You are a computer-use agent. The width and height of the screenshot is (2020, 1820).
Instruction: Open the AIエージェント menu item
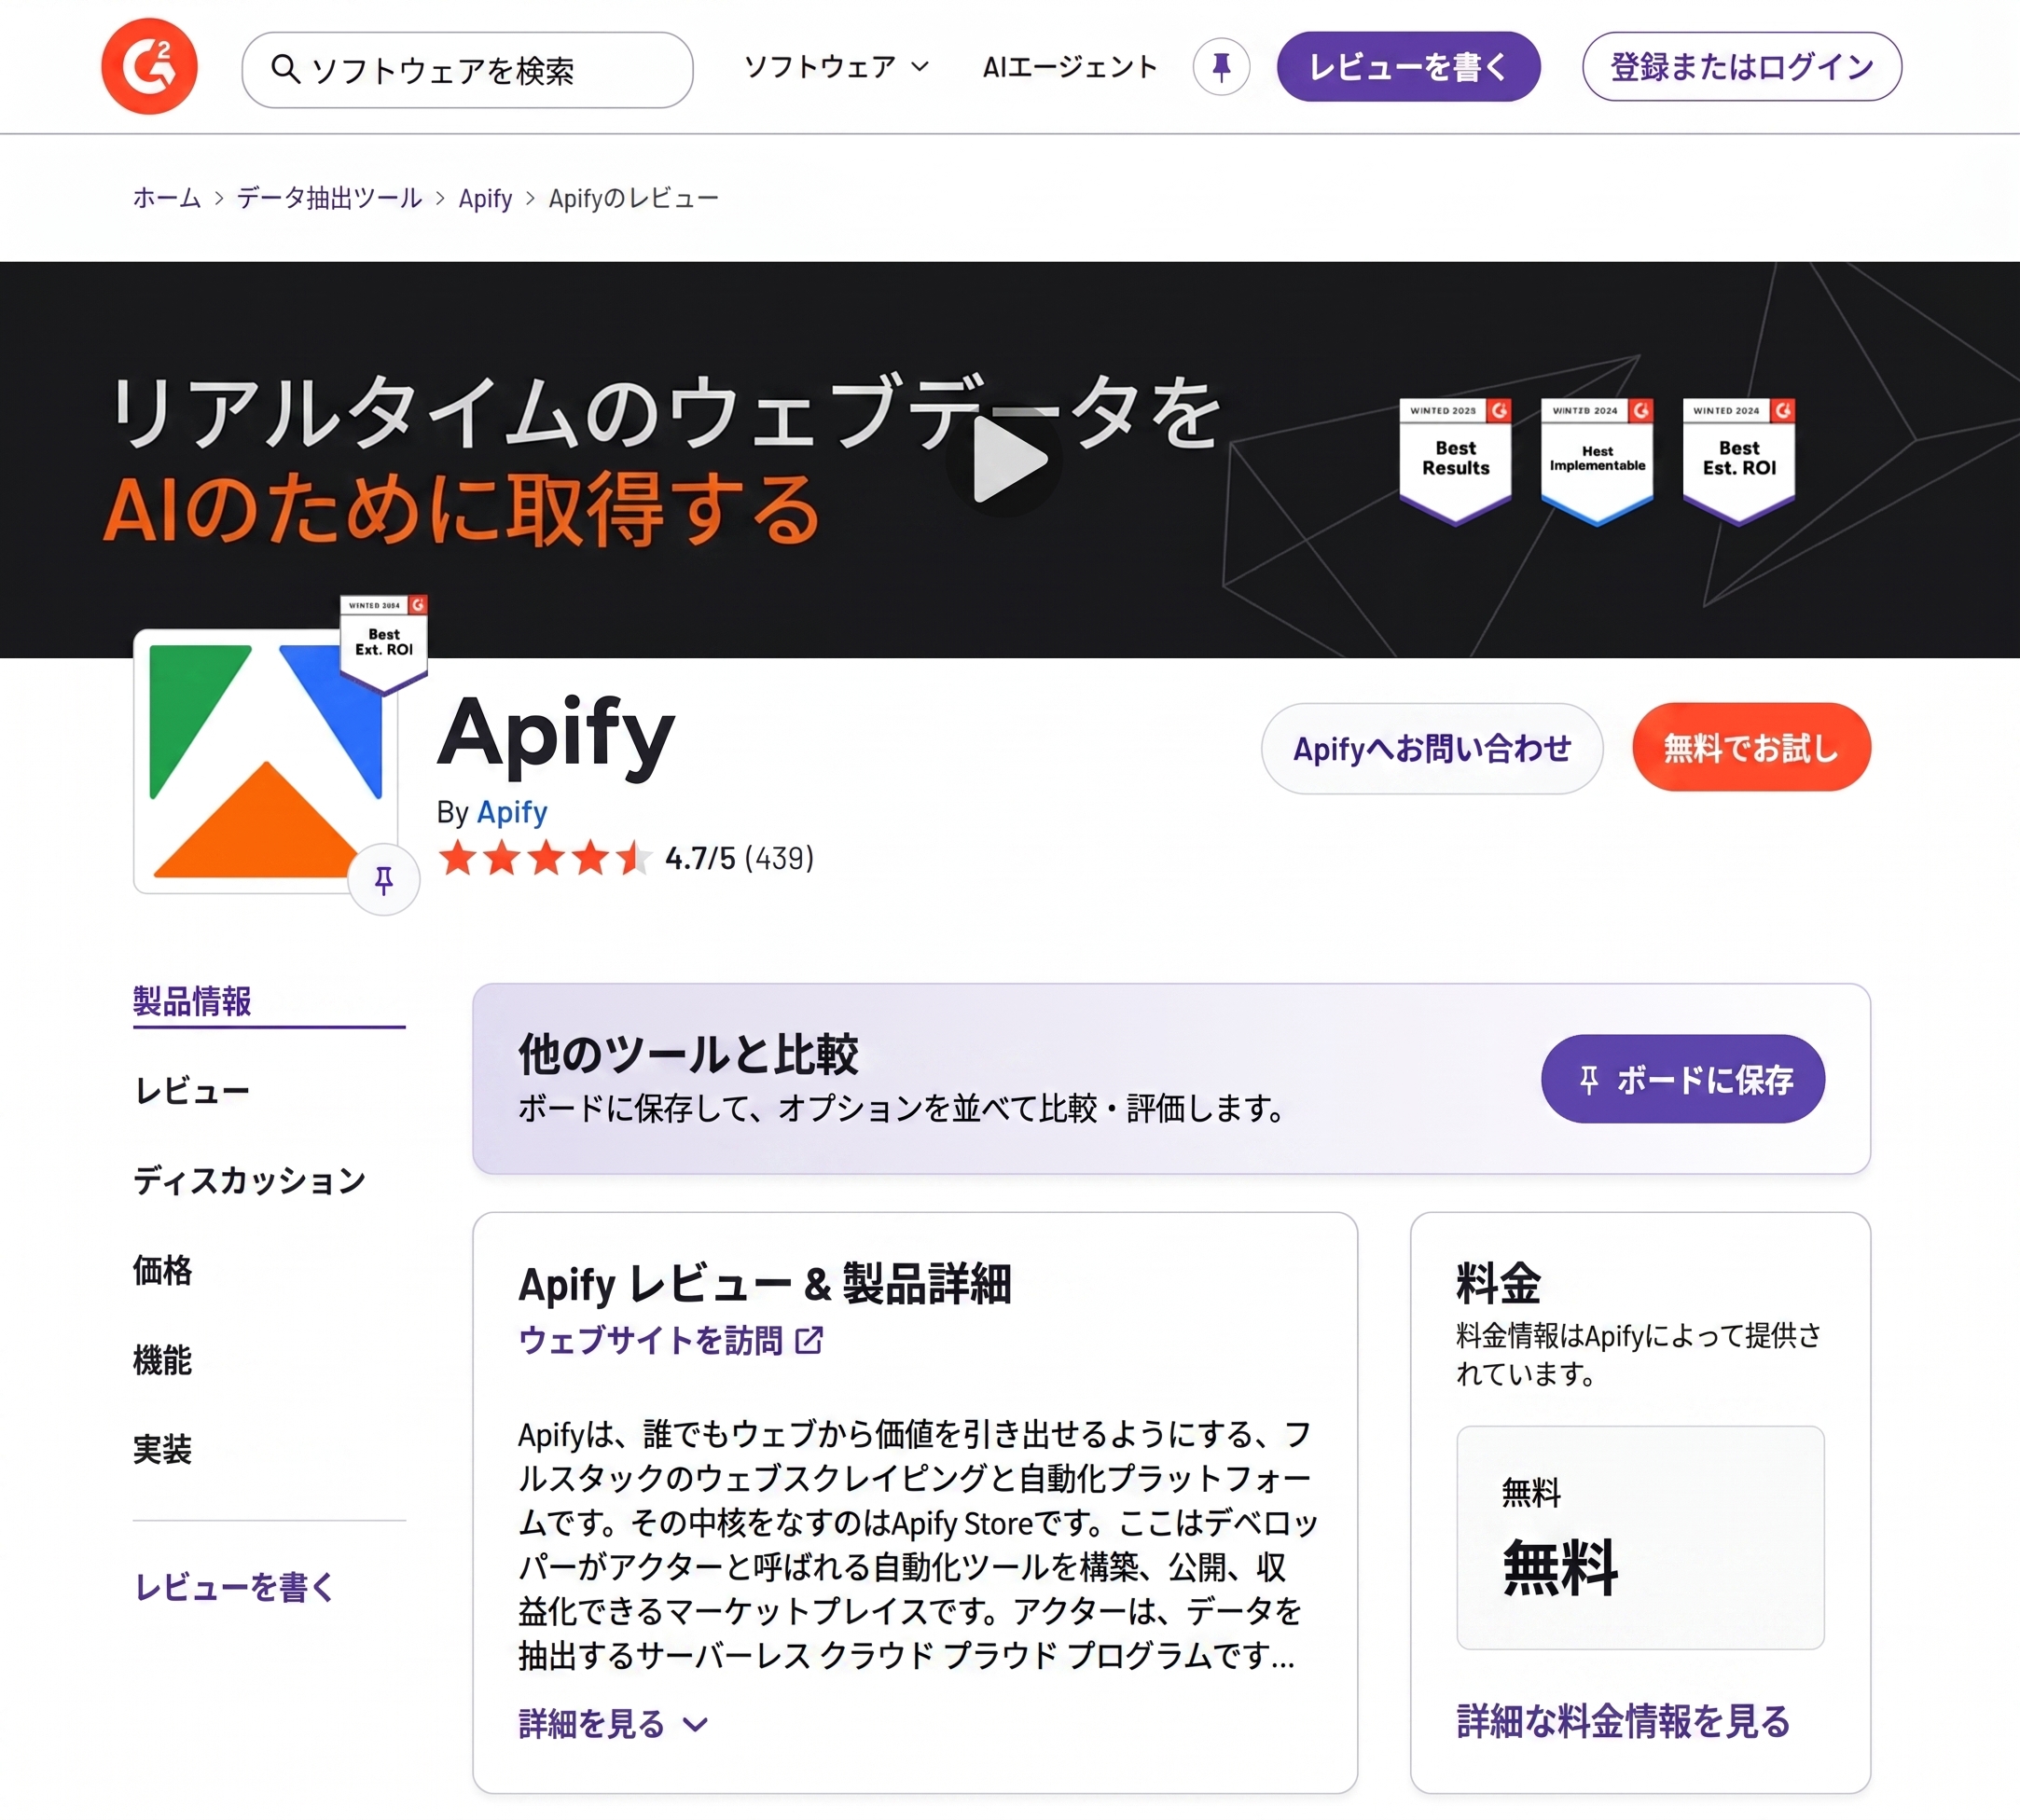coord(1069,67)
